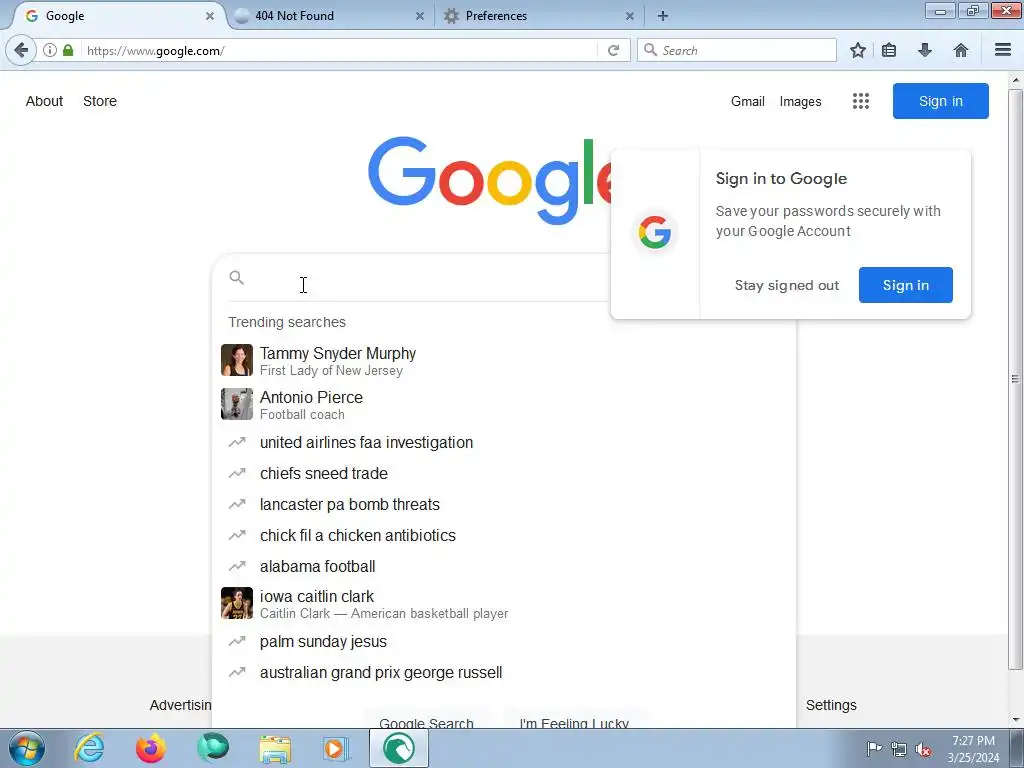Click the top-right Sign in button
This screenshot has width=1024, height=768.
click(x=940, y=101)
